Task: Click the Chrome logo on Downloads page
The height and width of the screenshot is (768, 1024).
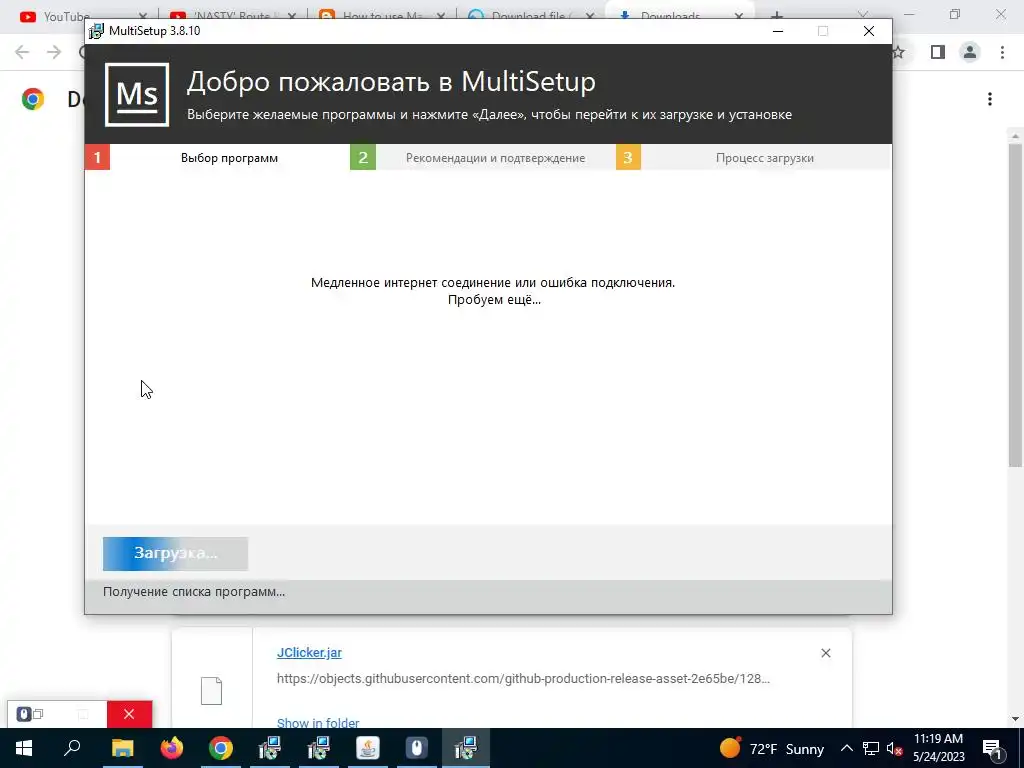Action: (33, 99)
